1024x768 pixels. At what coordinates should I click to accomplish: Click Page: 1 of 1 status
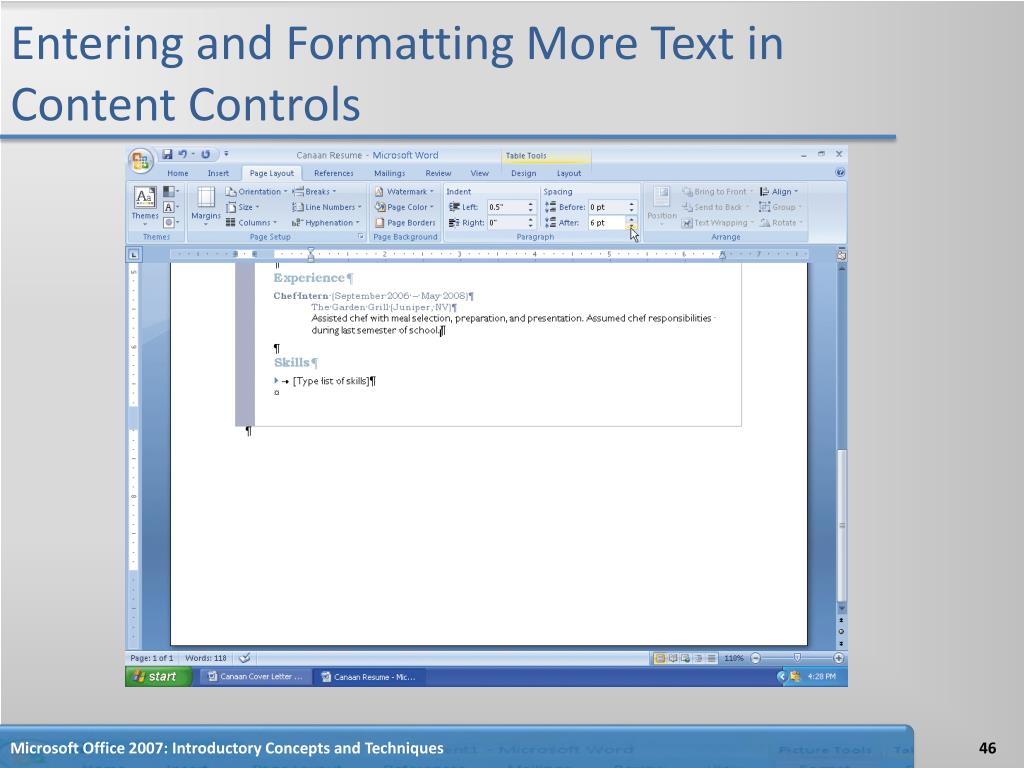[x=152, y=658]
